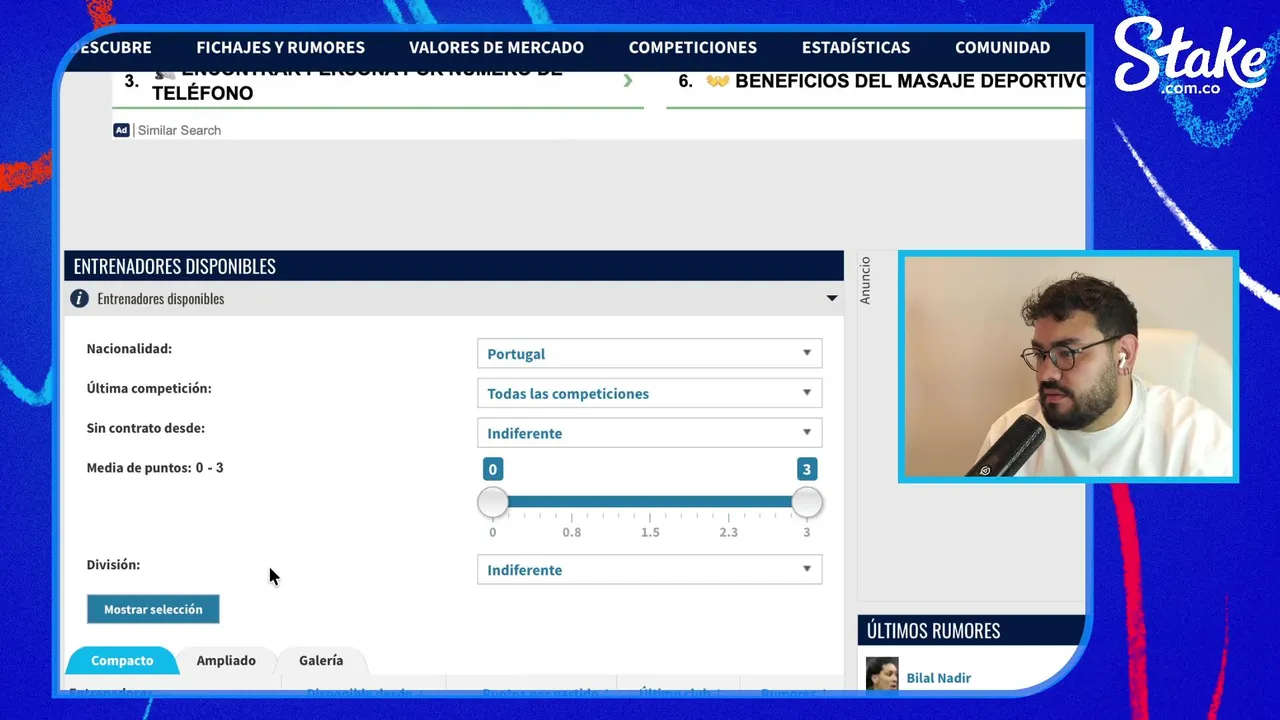Open the Bilal Nadir rumor link
Viewport: 1280px width, 720px height.
coord(938,678)
